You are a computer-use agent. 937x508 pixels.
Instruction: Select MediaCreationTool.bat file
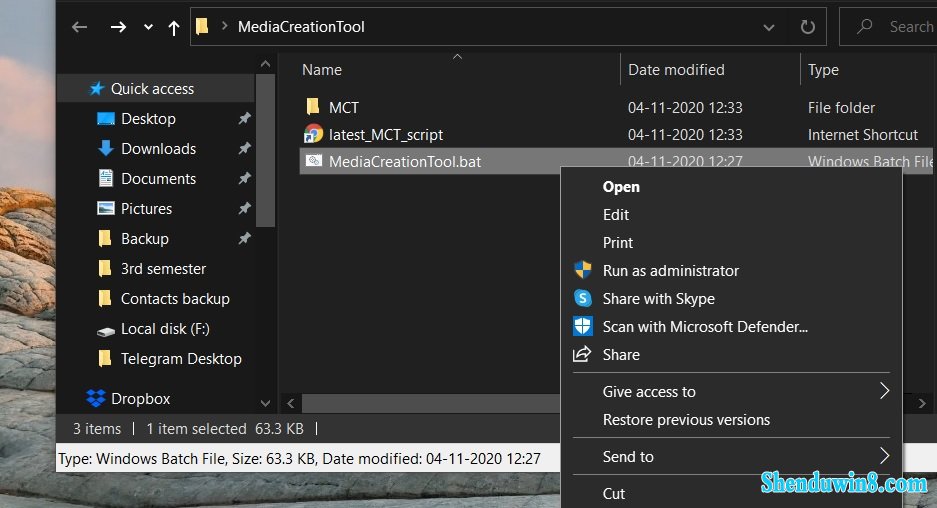(x=405, y=162)
